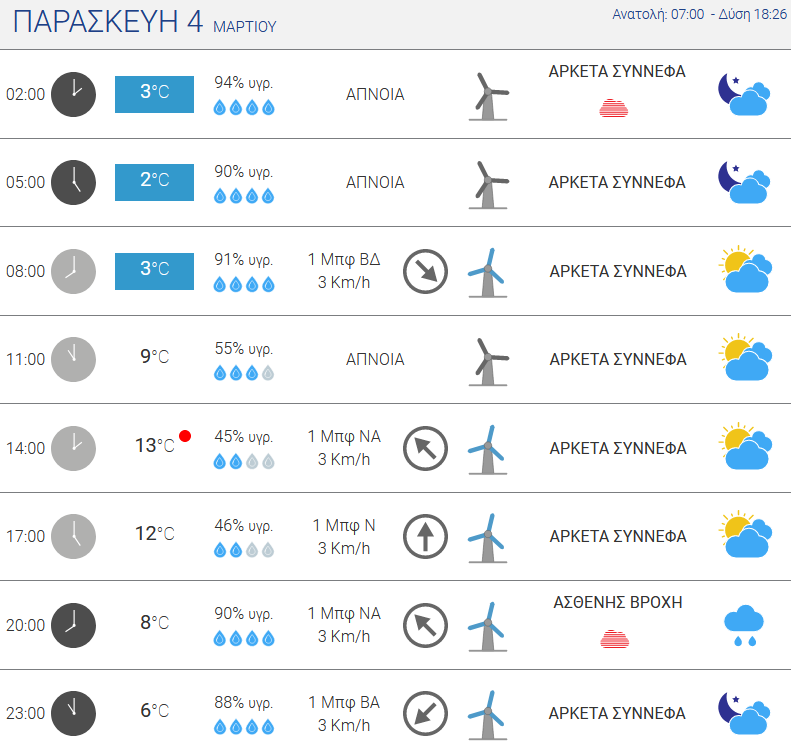The image size is (791, 746).
Task: Click the southwest wind arrow at 23:00
Action: [x=425, y=713]
